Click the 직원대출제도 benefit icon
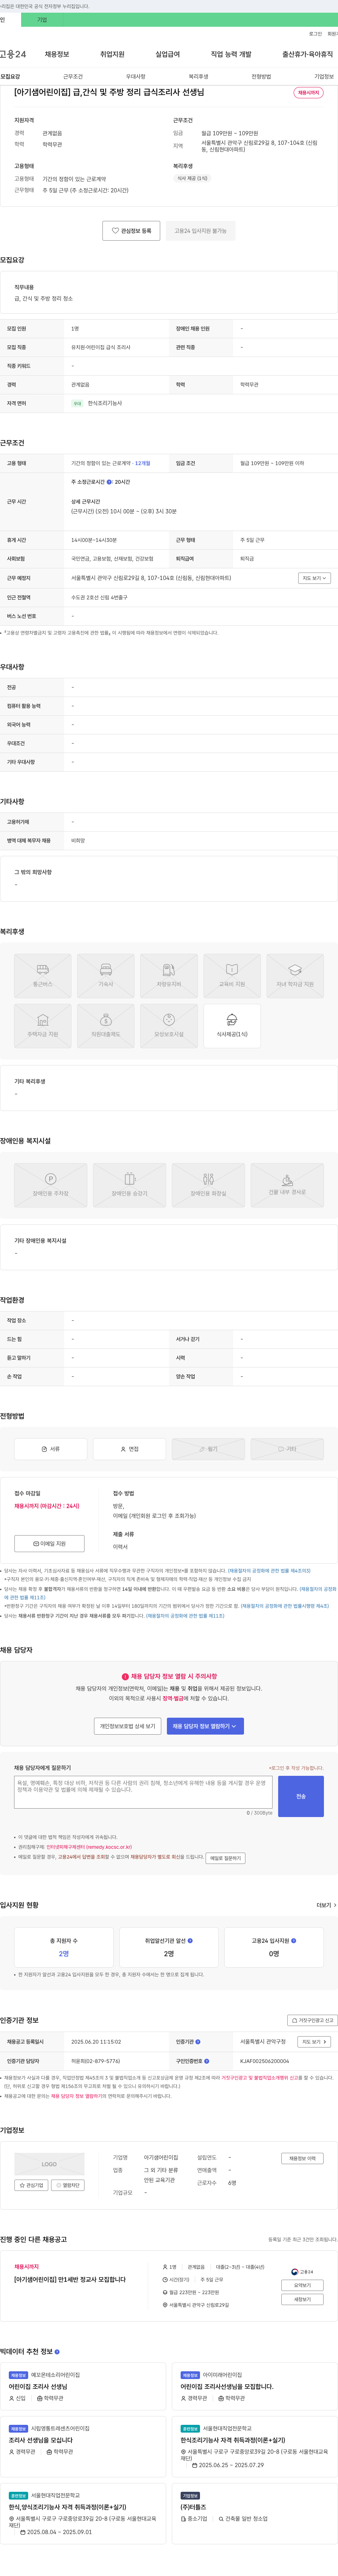 coord(106,1026)
